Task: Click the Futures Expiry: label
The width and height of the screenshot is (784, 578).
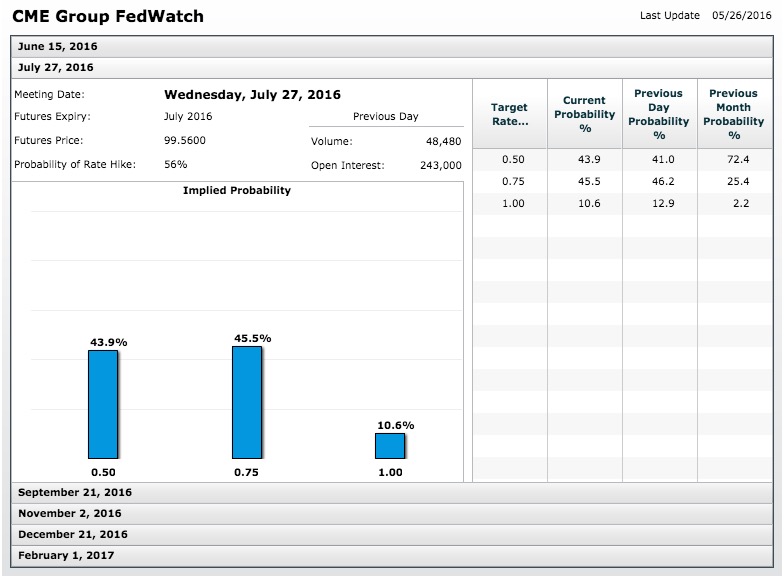Action: point(52,116)
